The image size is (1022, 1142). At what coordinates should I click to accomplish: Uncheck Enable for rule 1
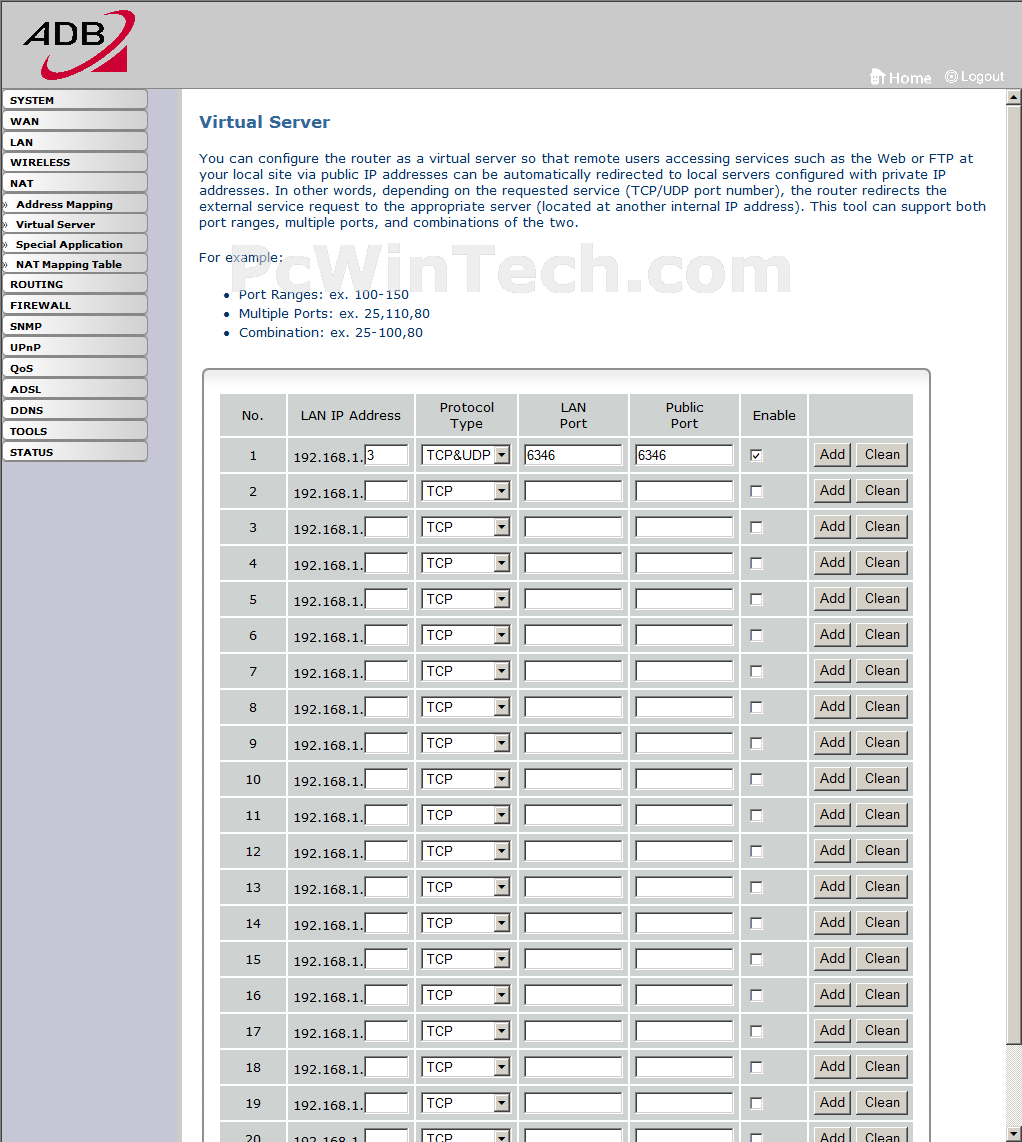(x=756, y=455)
